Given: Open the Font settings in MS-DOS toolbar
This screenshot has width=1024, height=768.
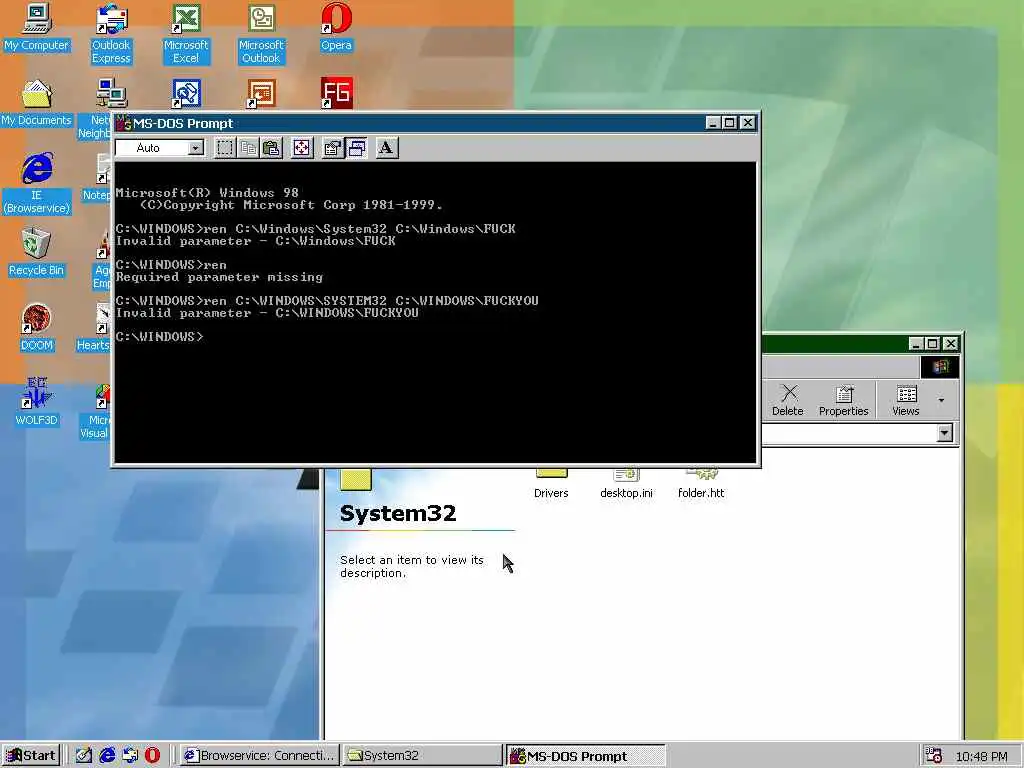Looking at the screenshot, I should coord(387,148).
